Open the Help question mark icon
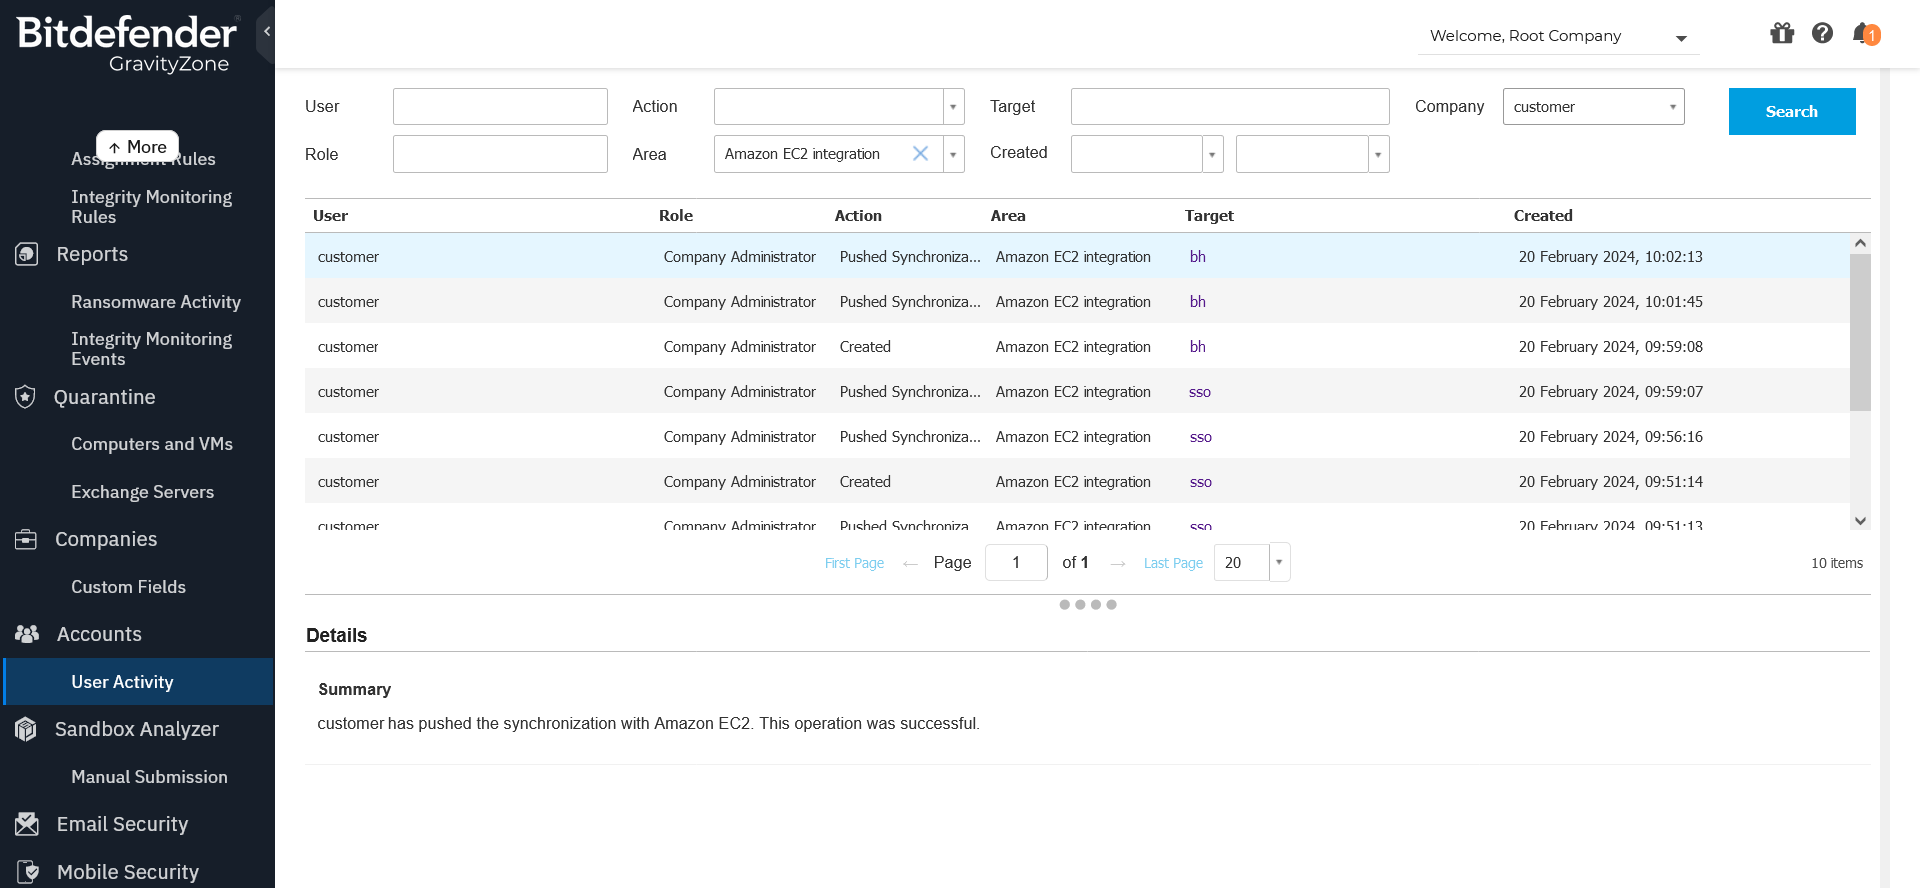Image resolution: width=1920 pixels, height=888 pixels. (x=1823, y=34)
